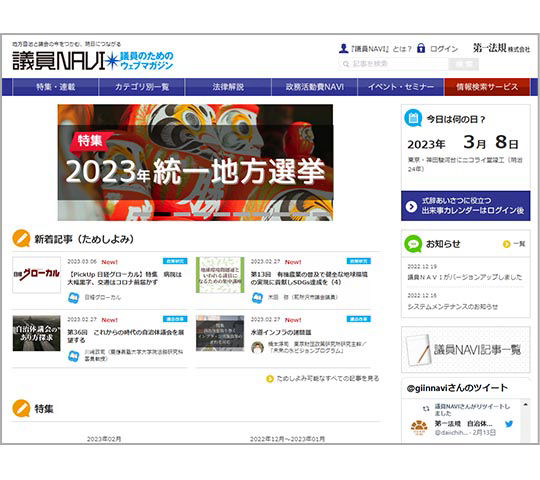Click the padlock icon next to ログイン
Screen dimensions: 540x480
pos(421,48)
